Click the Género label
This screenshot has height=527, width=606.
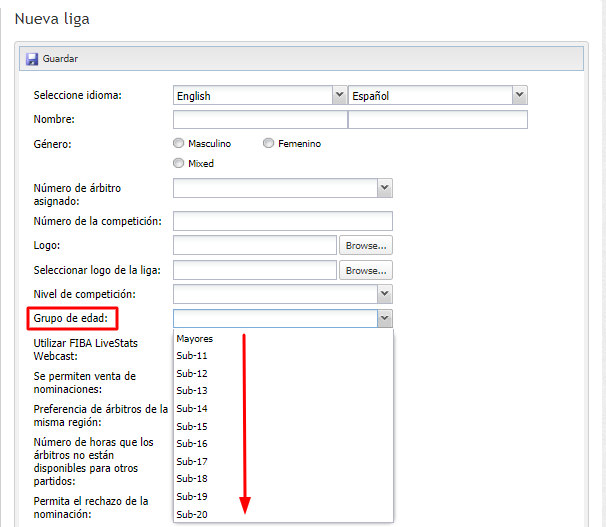click(52, 144)
